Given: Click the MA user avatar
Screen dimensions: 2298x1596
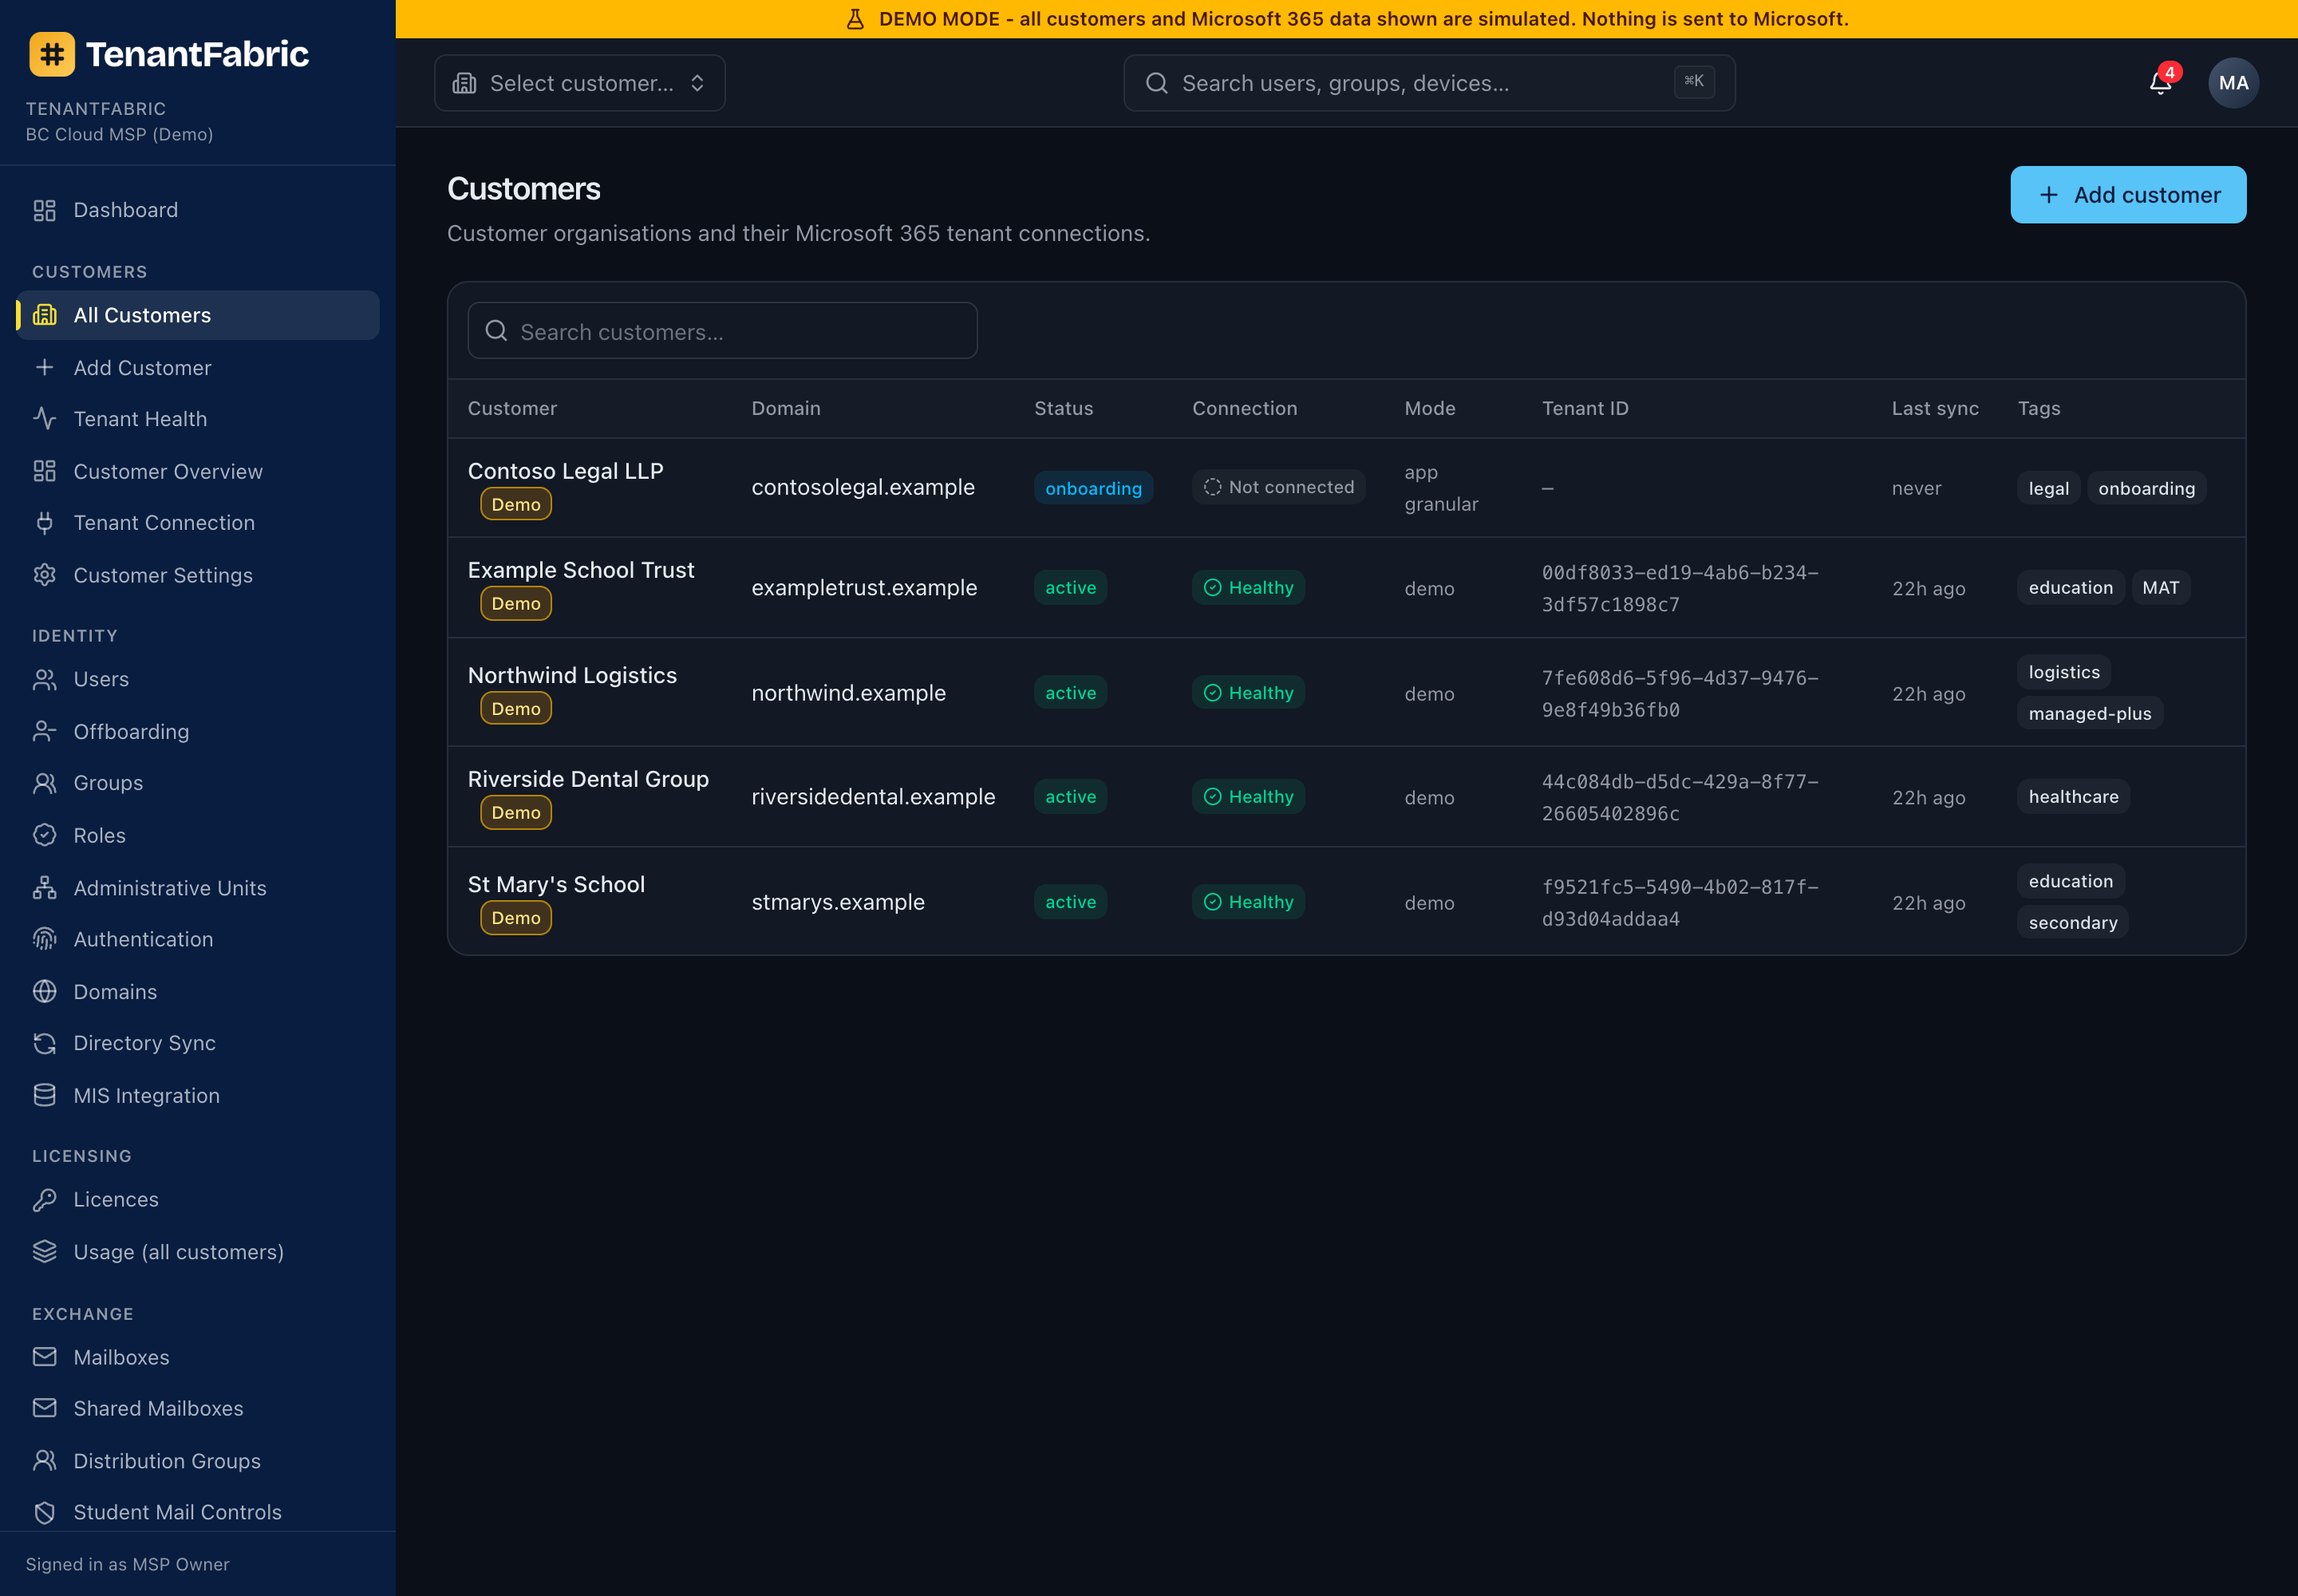Looking at the screenshot, I should 2233,83.
